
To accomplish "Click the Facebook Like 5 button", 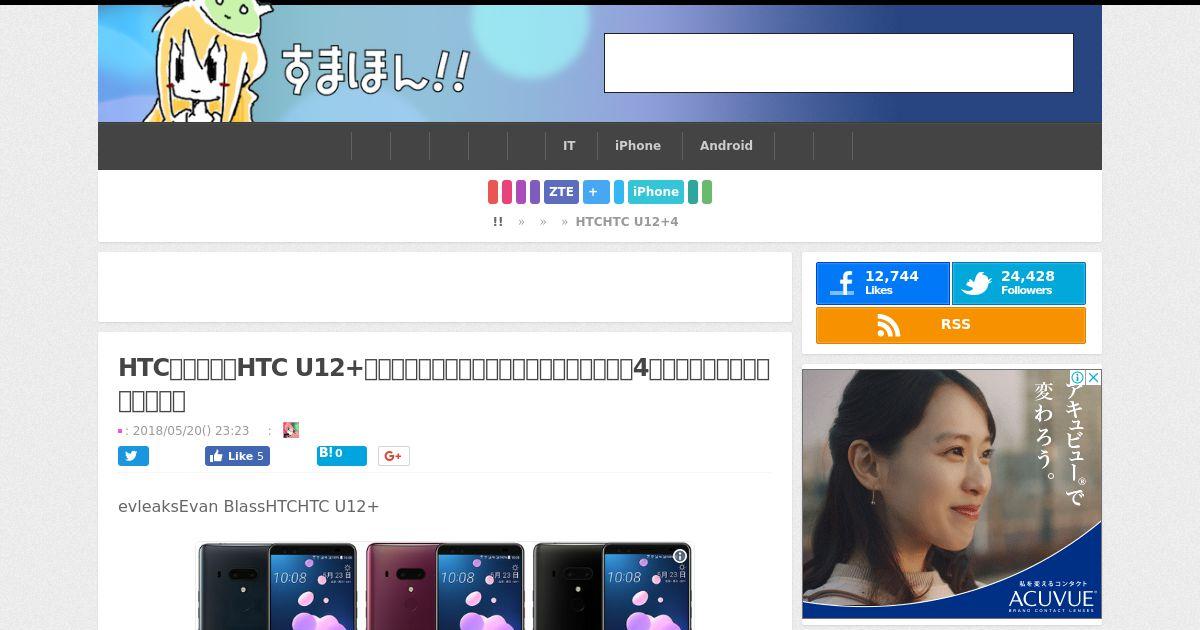I will (x=237, y=456).
